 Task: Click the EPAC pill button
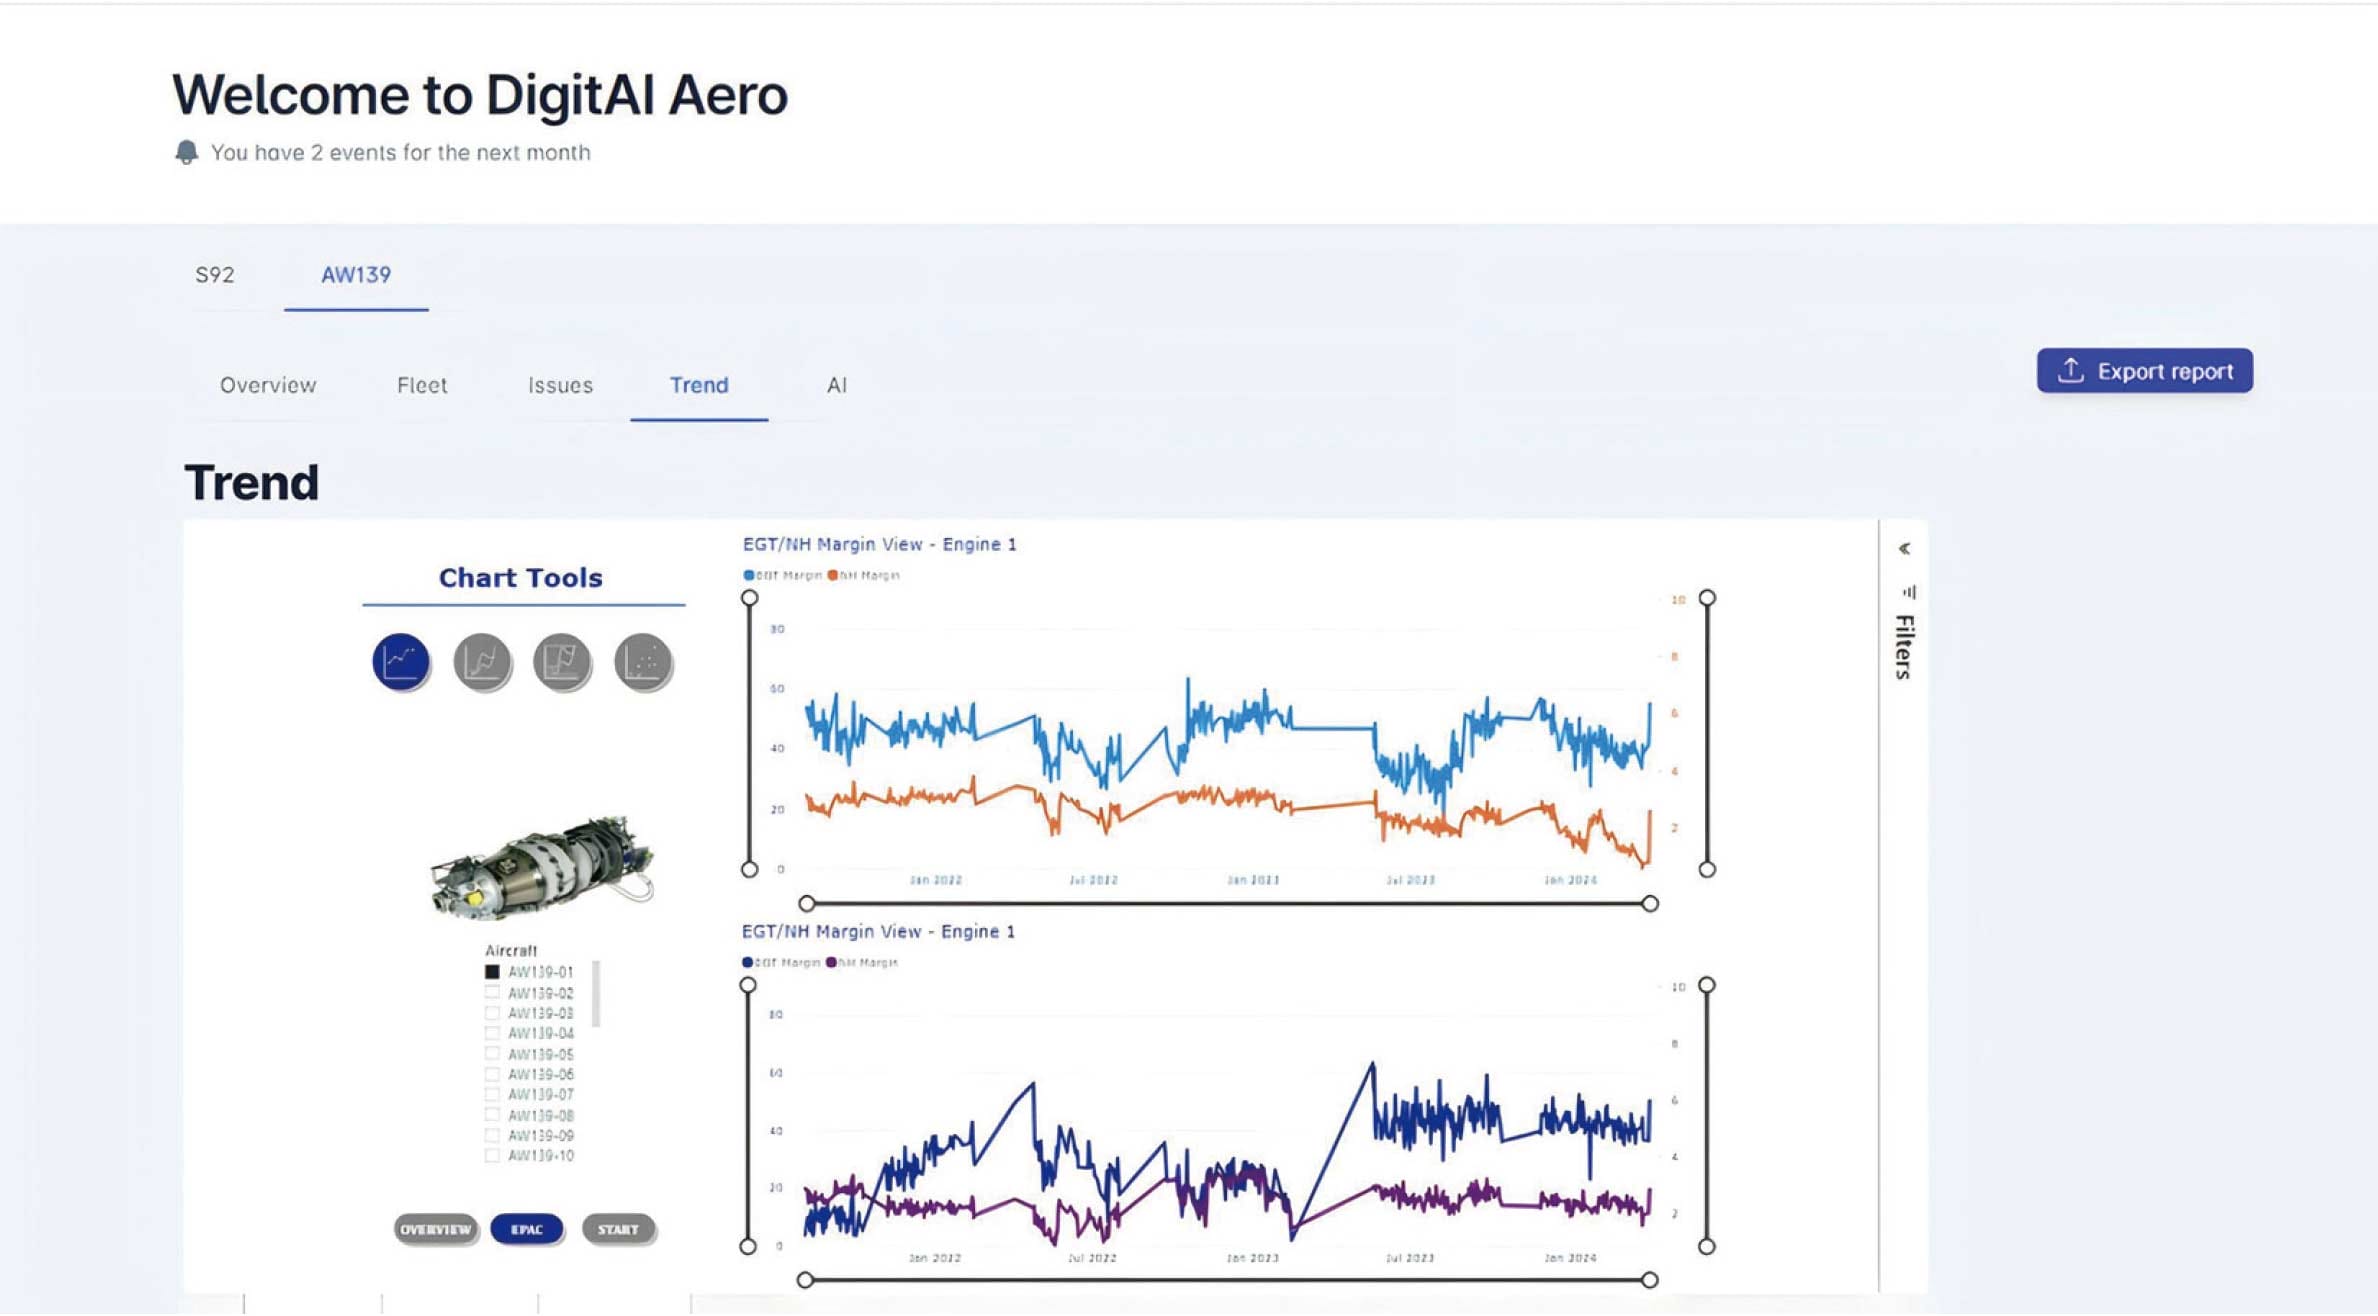[x=527, y=1229]
